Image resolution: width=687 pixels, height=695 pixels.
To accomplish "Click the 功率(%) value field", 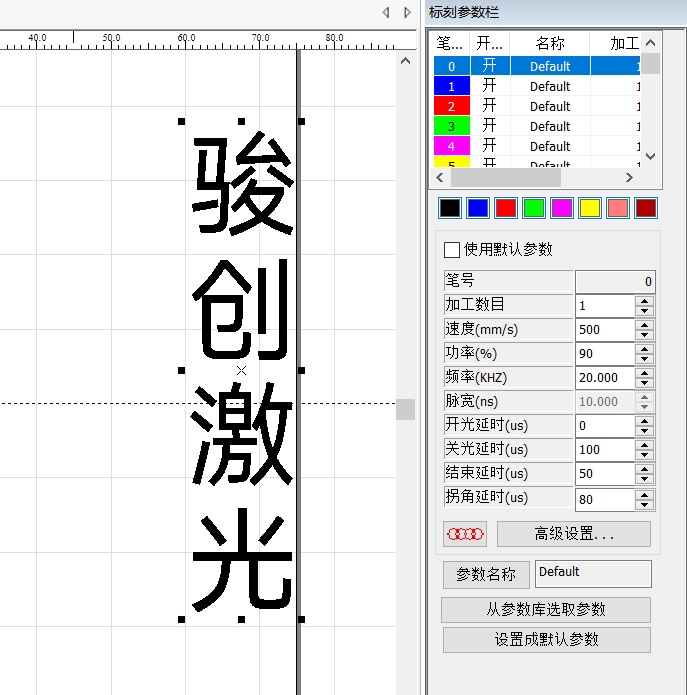I will point(605,354).
